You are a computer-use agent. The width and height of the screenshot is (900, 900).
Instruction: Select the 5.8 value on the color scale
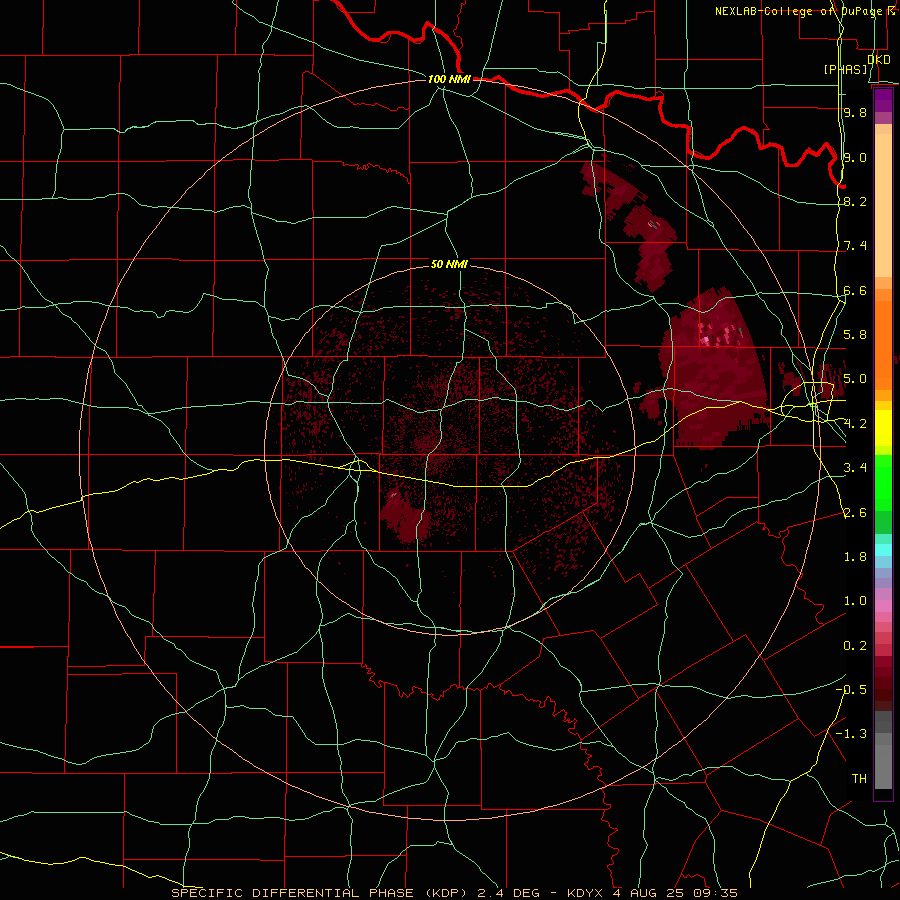point(855,335)
